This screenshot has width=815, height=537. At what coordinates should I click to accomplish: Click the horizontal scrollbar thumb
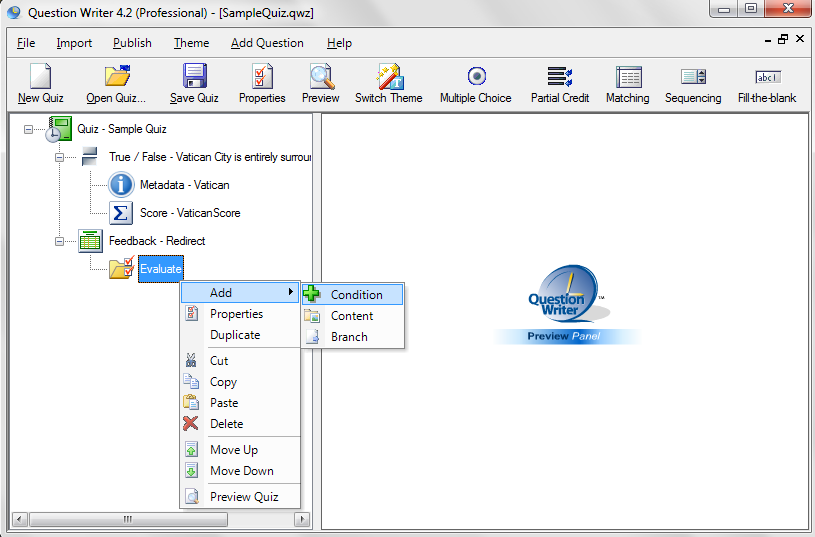128,519
